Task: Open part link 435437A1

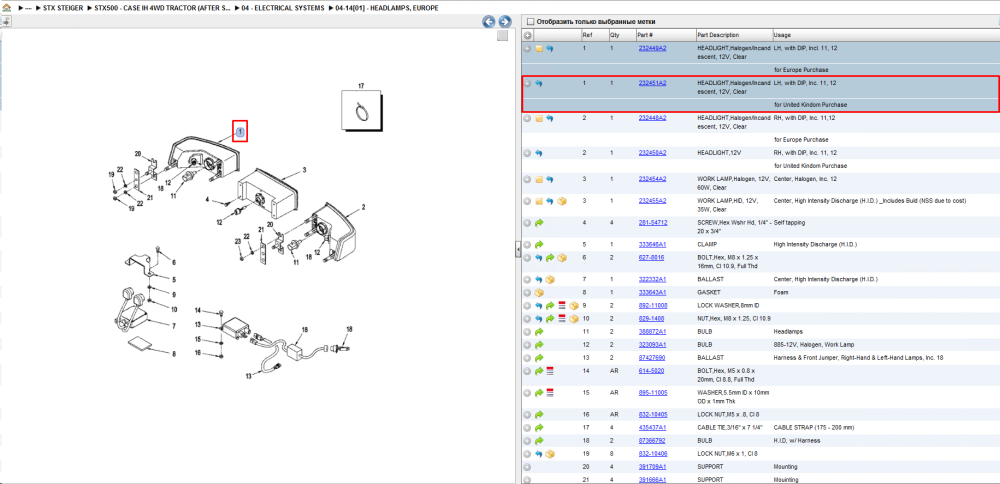Action: [652, 427]
